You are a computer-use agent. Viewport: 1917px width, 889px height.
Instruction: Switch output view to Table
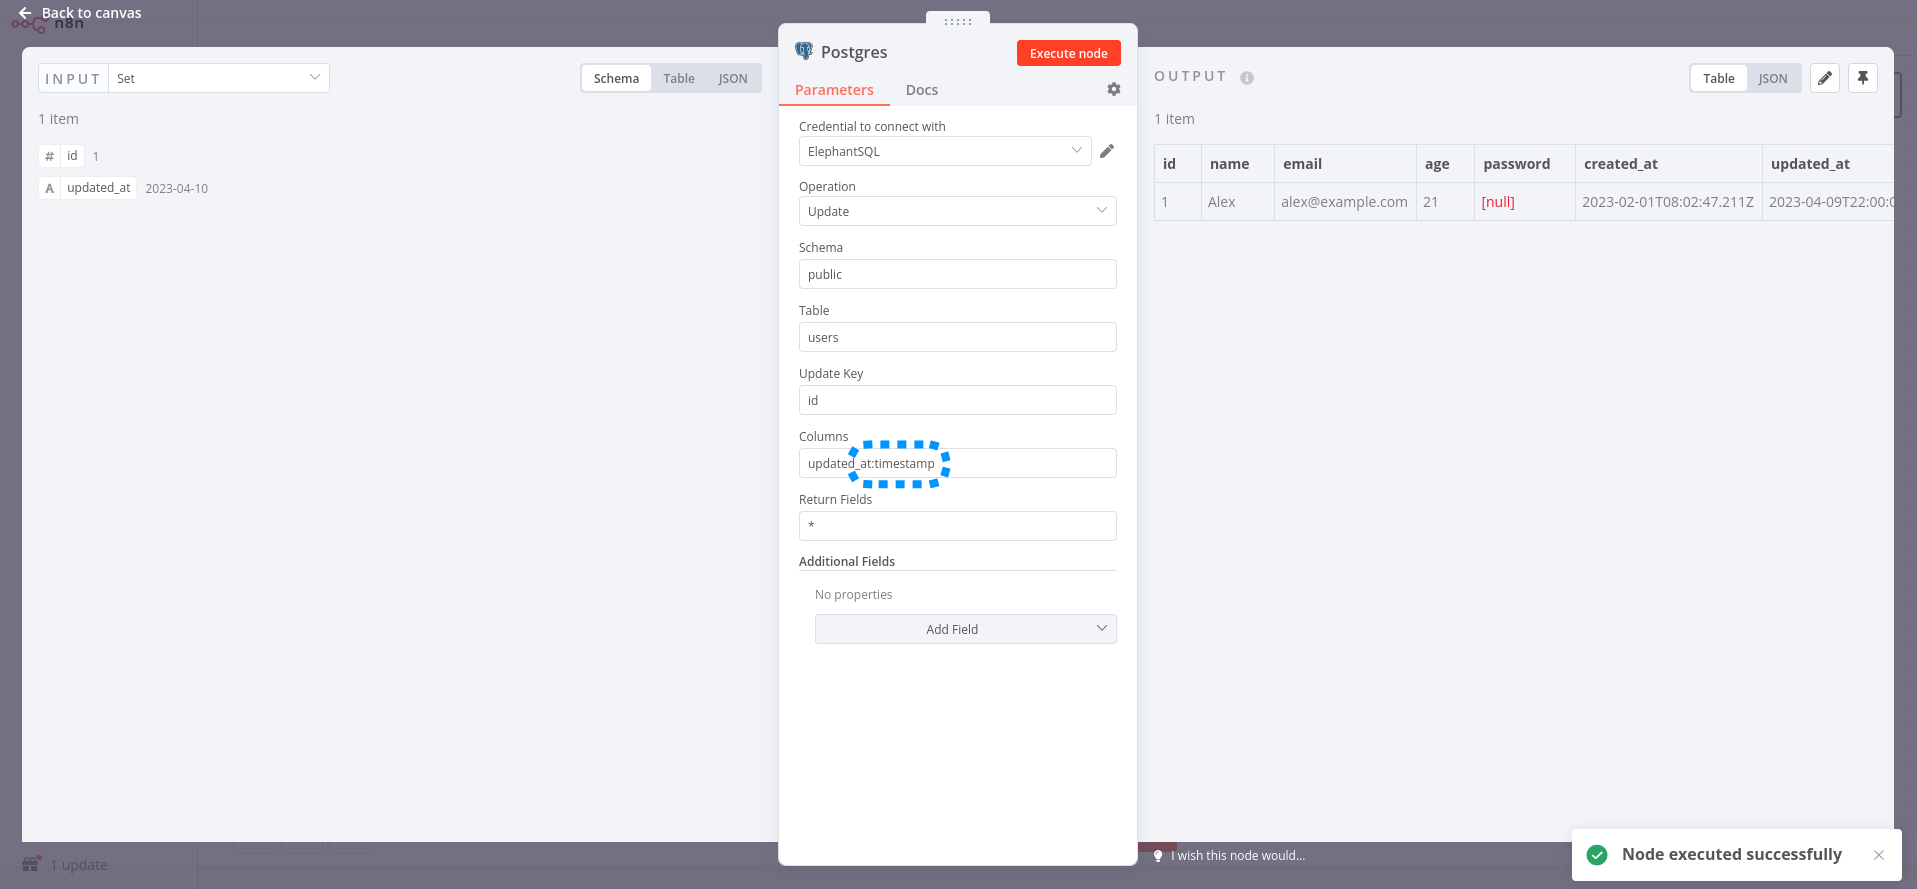pos(1719,78)
